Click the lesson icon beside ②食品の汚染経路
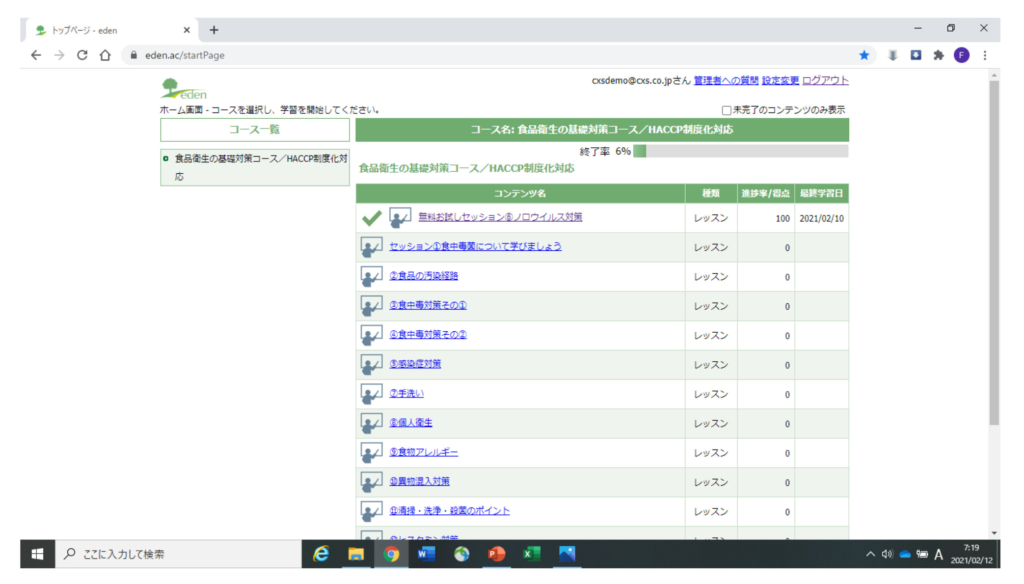 click(x=371, y=276)
